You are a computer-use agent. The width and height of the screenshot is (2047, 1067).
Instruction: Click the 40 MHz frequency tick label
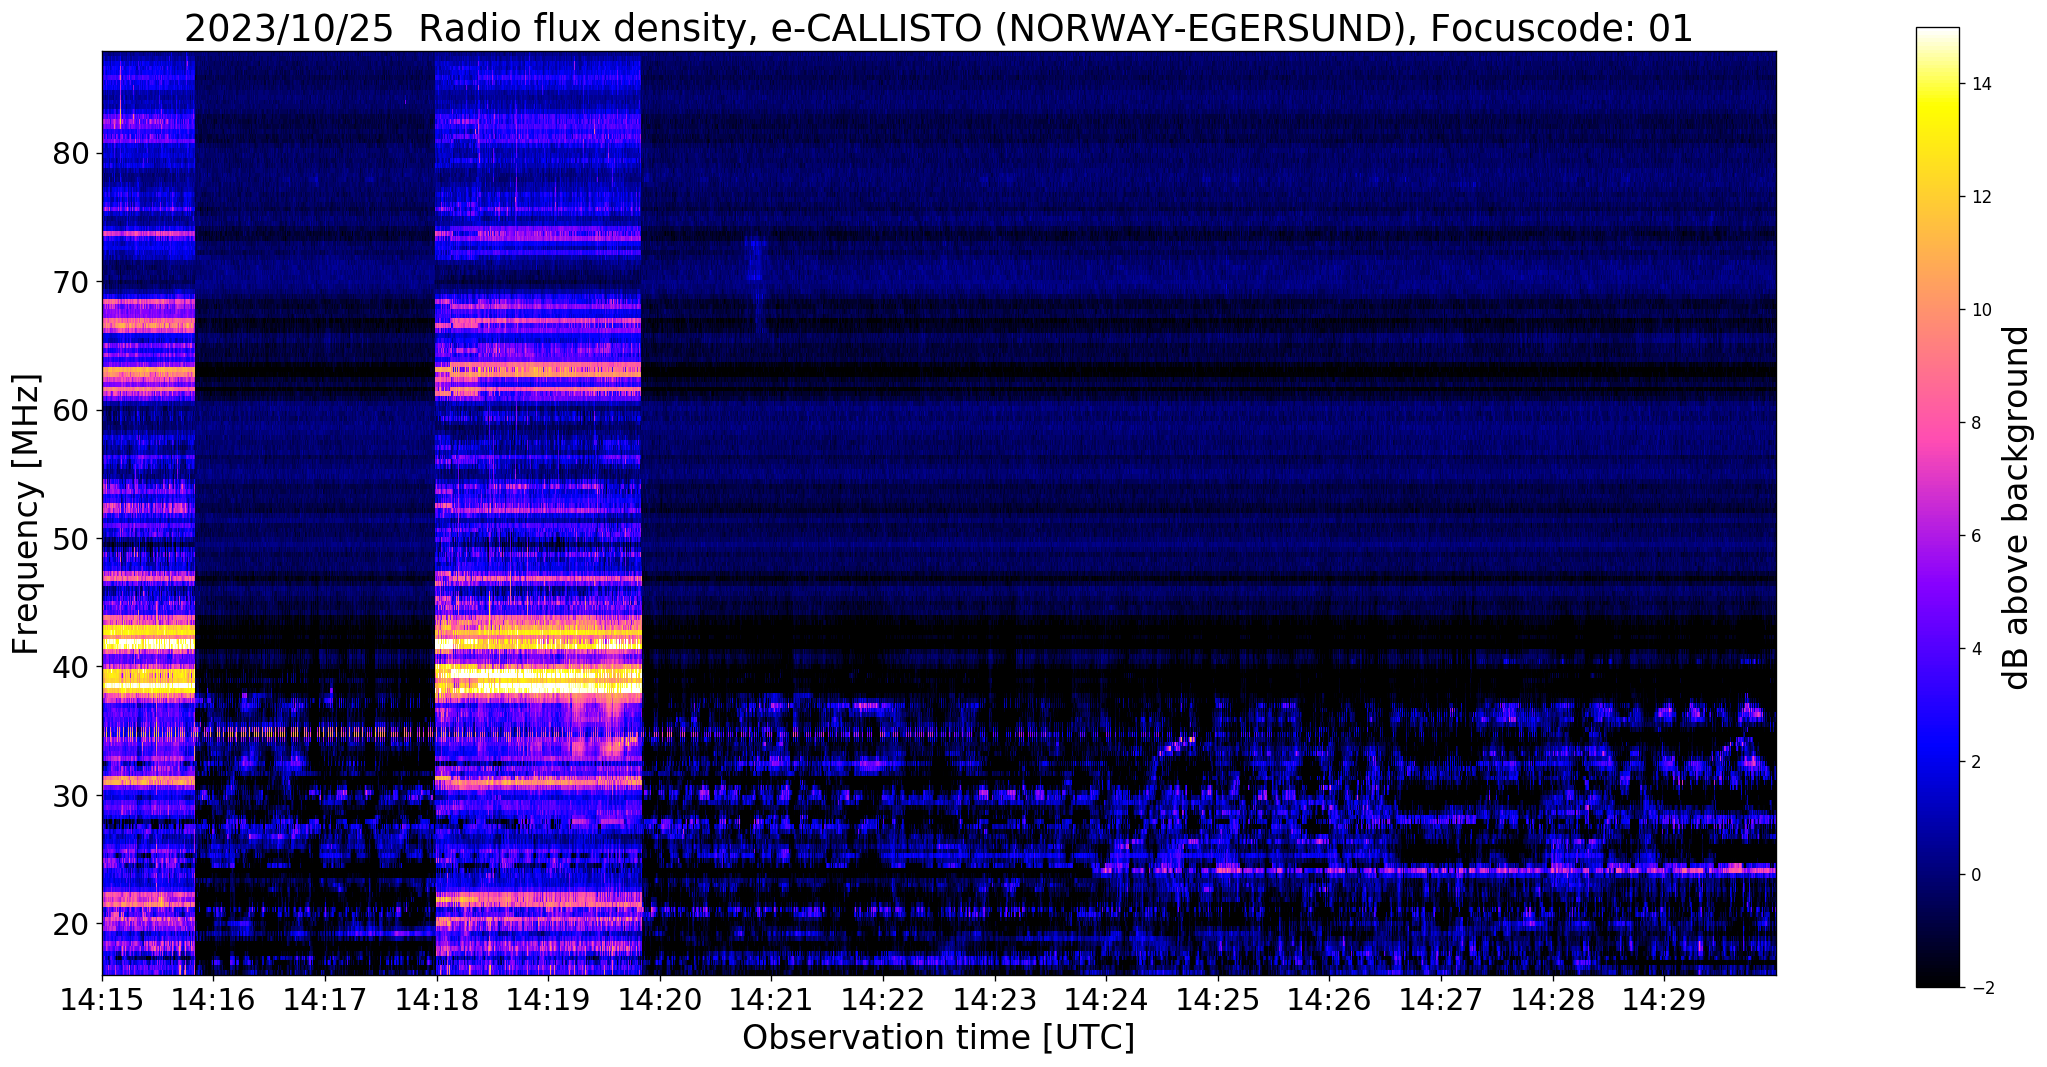[x=71, y=667]
